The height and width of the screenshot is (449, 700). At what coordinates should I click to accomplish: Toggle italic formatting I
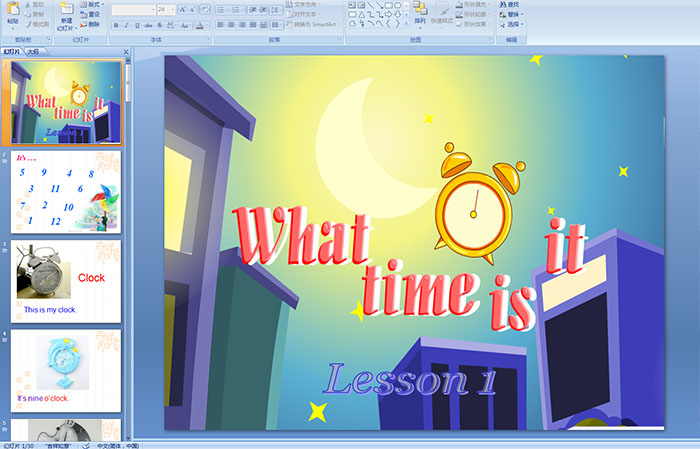(126, 25)
